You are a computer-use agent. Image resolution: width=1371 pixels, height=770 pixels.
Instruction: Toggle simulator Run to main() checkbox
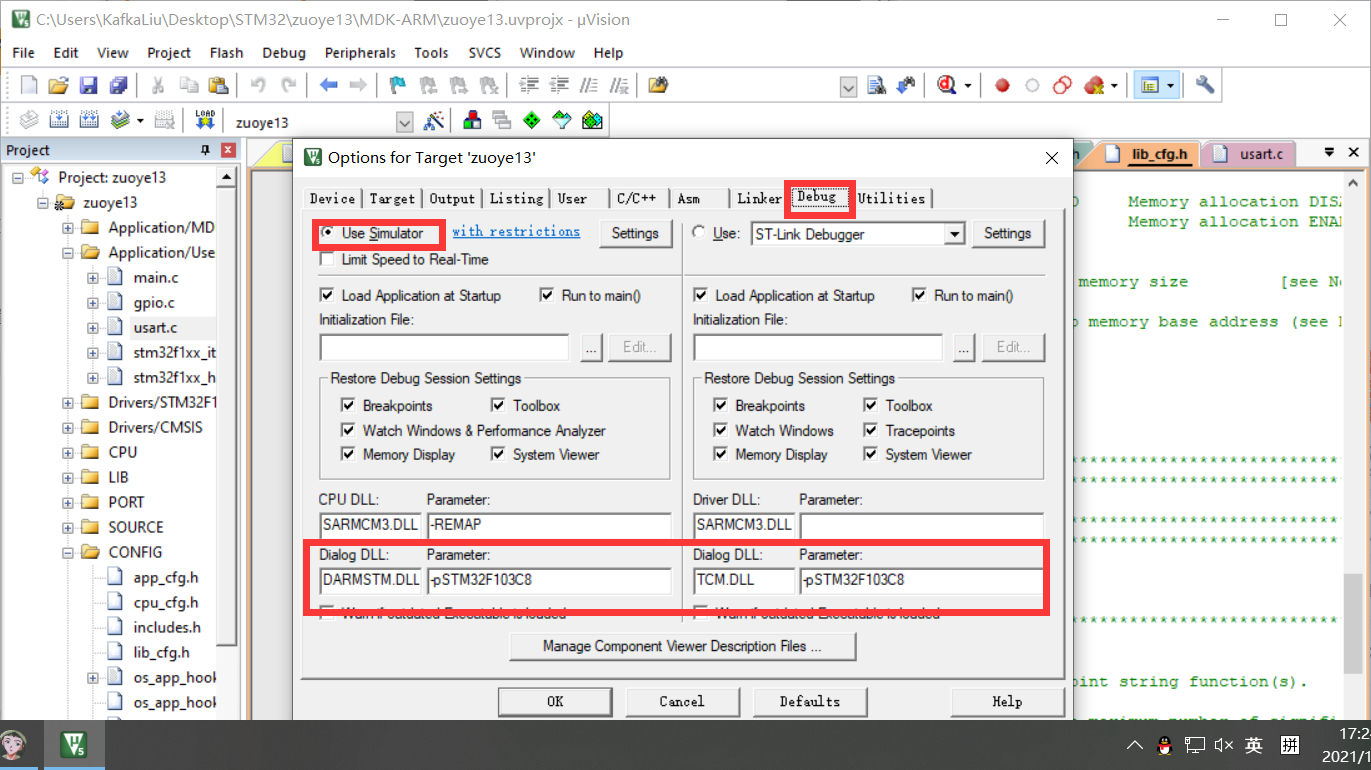tap(547, 295)
